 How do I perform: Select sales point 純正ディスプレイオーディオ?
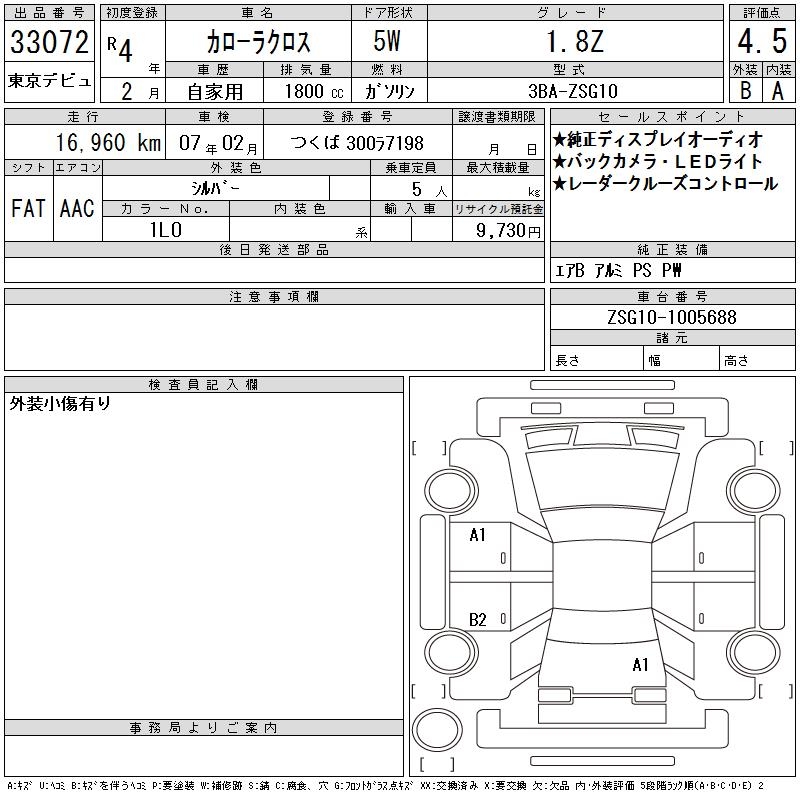click(x=658, y=139)
